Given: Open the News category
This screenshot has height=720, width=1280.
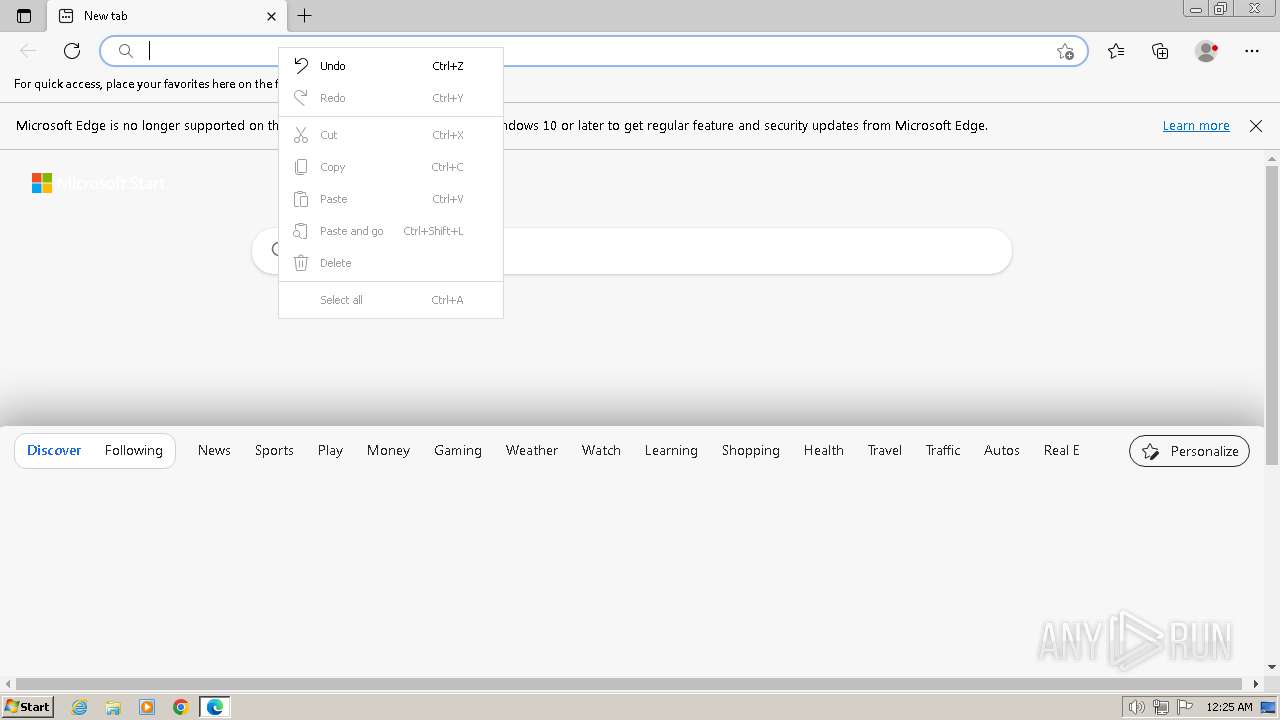Looking at the screenshot, I should tap(214, 451).
